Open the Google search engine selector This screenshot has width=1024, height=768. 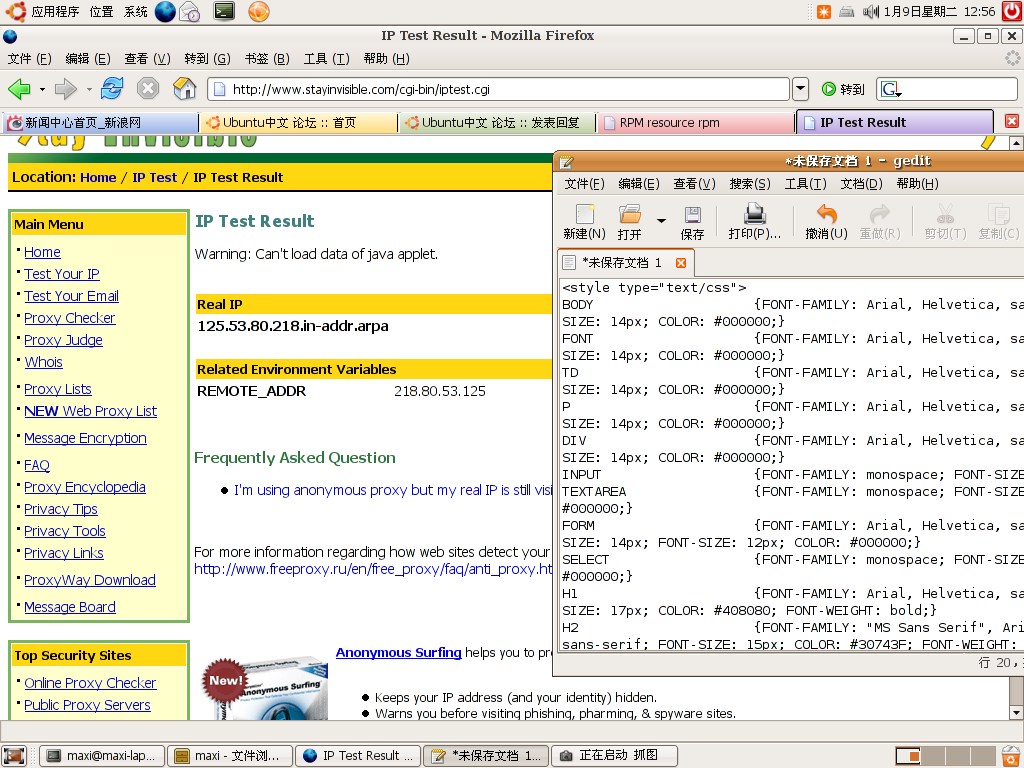tap(891, 89)
